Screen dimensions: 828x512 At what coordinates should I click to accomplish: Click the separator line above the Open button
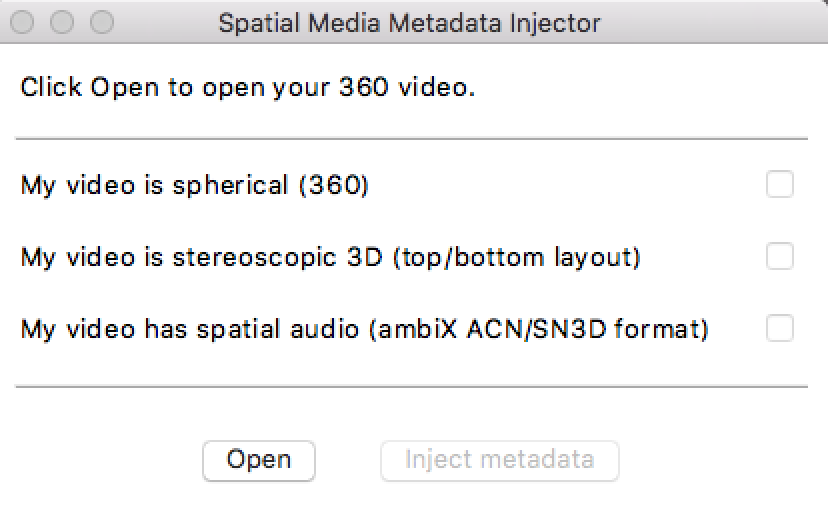412,387
